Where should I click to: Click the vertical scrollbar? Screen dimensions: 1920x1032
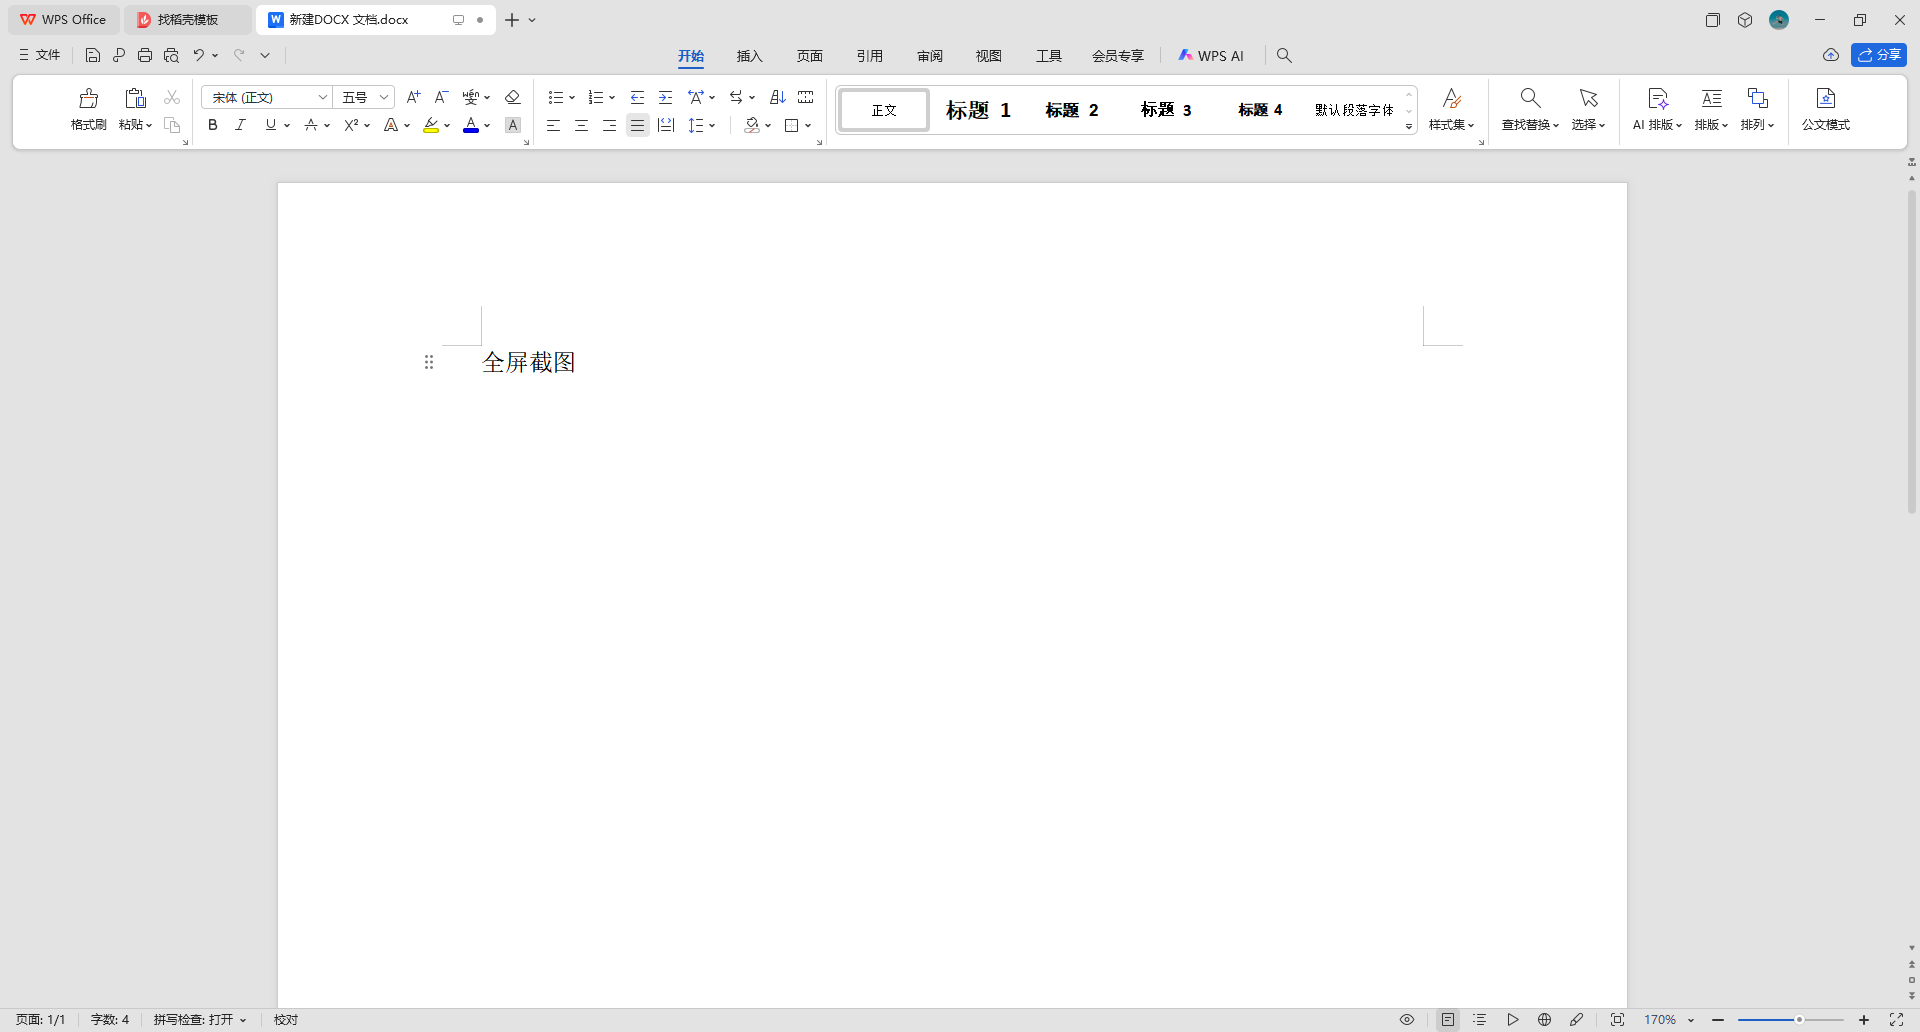[x=1912, y=350]
